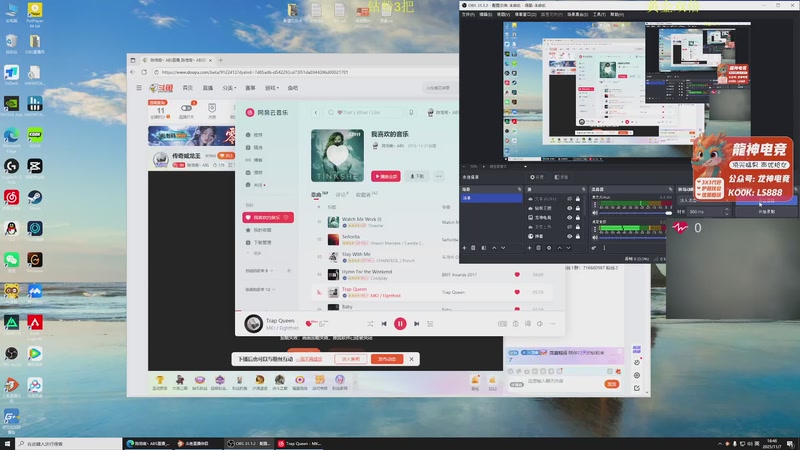800x450 pixels.
Task: Open now-playing album disc thumbnail
Action: coord(254,323)
